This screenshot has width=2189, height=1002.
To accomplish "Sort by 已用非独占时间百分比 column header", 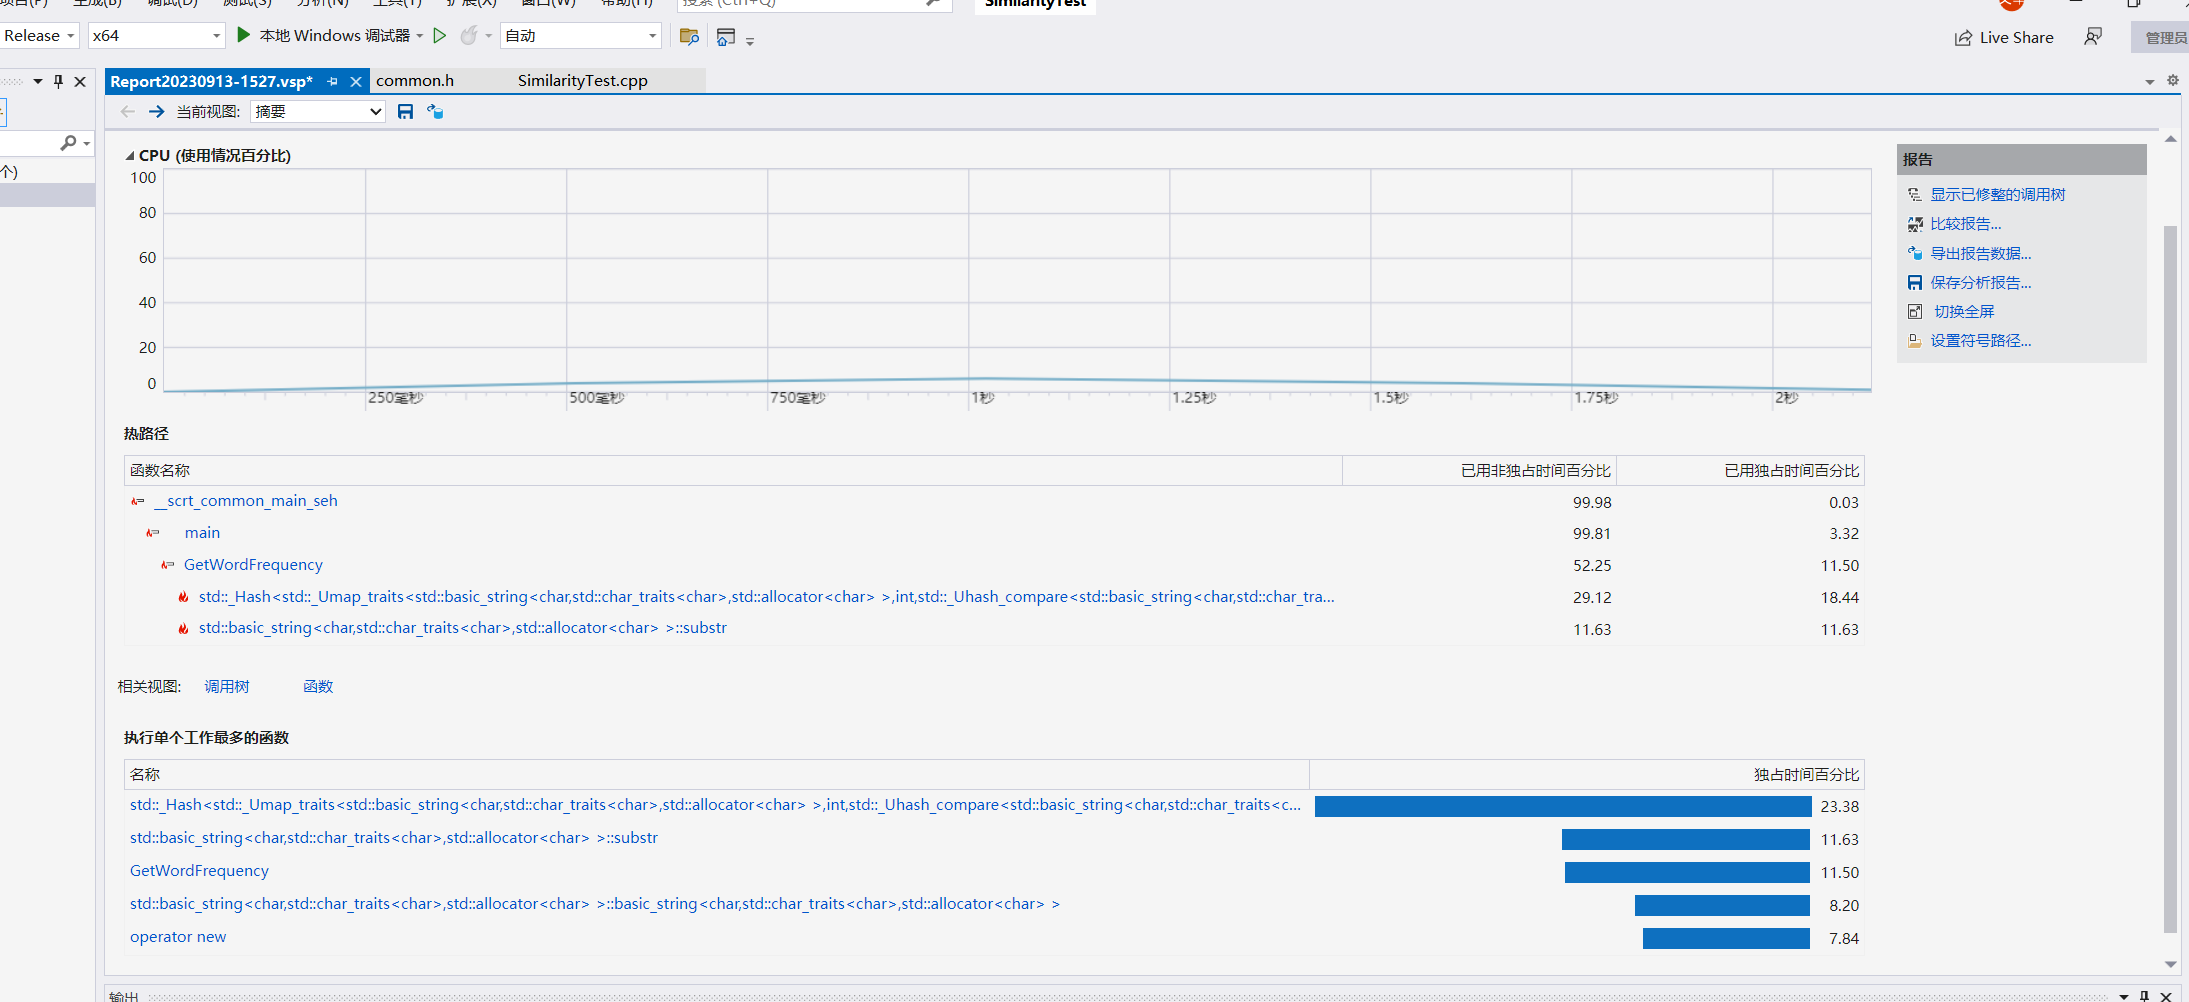I will (1479, 470).
